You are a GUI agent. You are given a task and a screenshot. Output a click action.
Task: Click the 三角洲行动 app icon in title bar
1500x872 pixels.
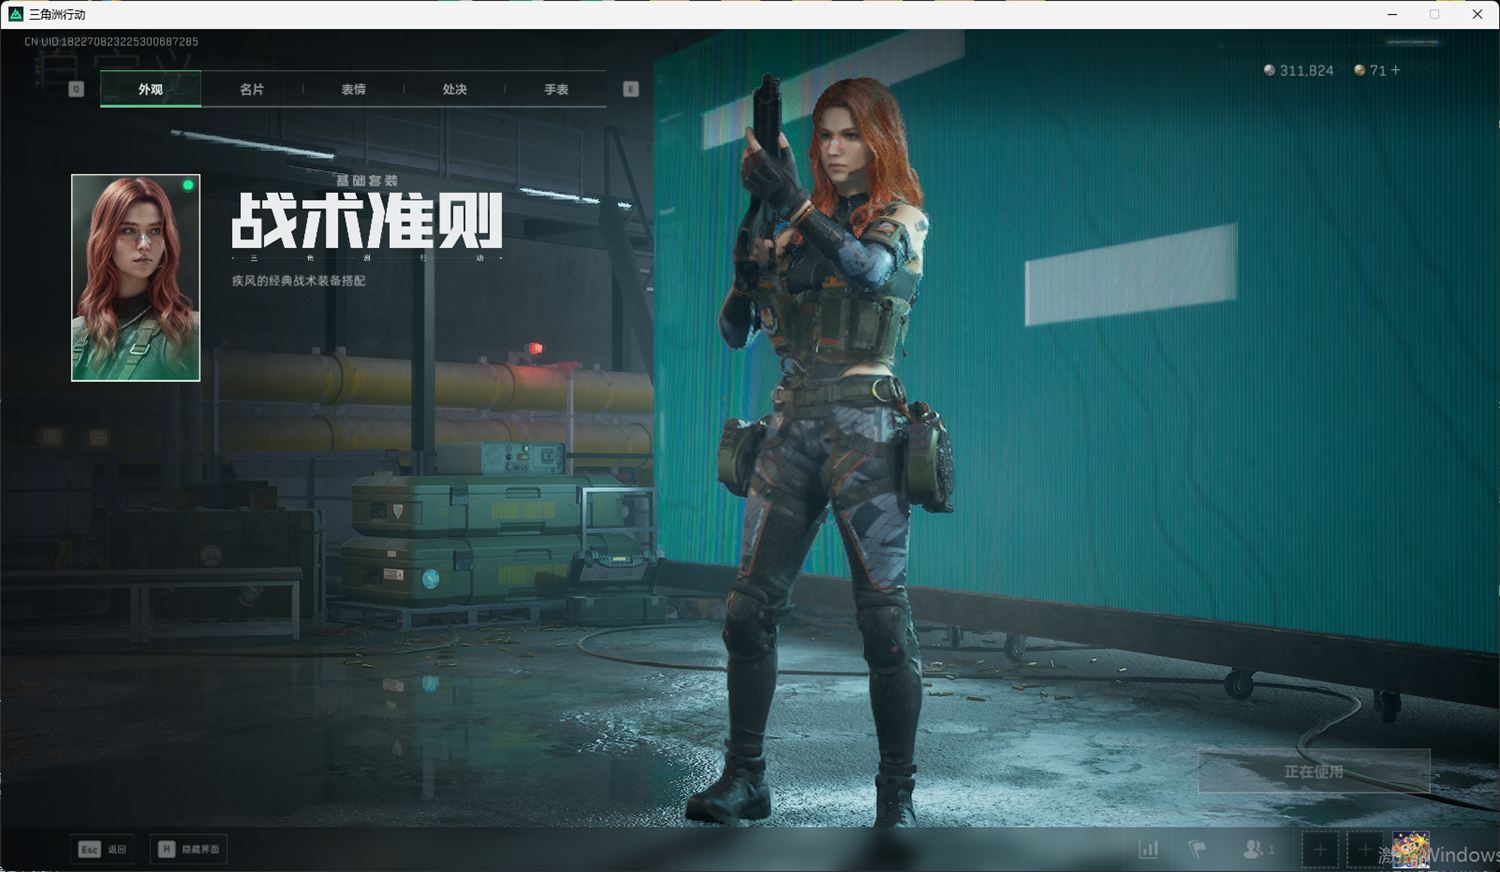tap(15, 14)
